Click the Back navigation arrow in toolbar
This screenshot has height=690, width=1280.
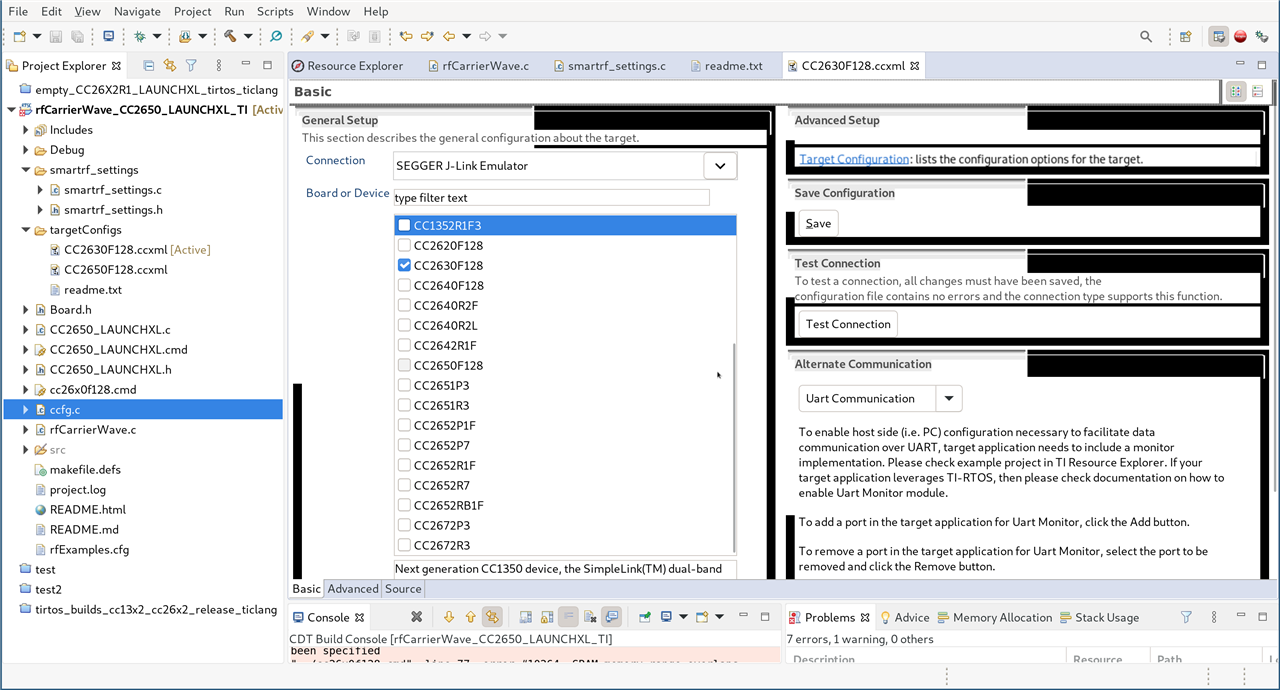(449, 36)
